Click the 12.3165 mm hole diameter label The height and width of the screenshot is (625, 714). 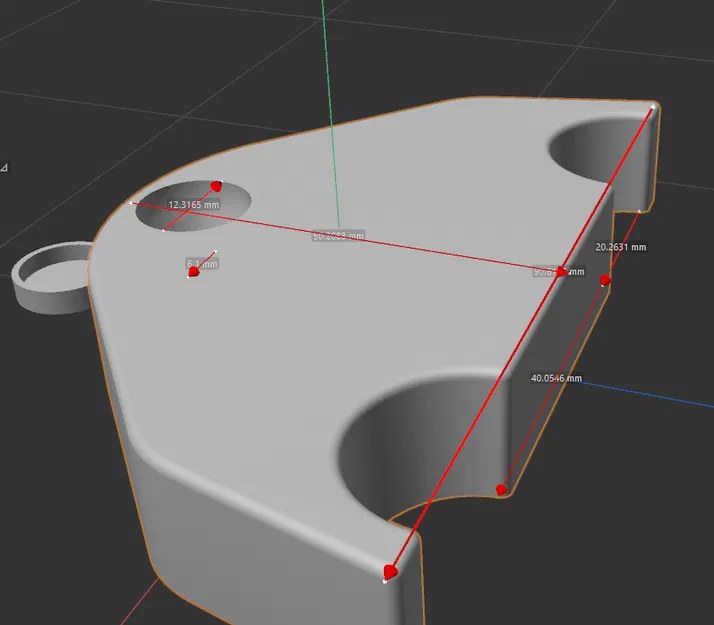[x=194, y=205]
